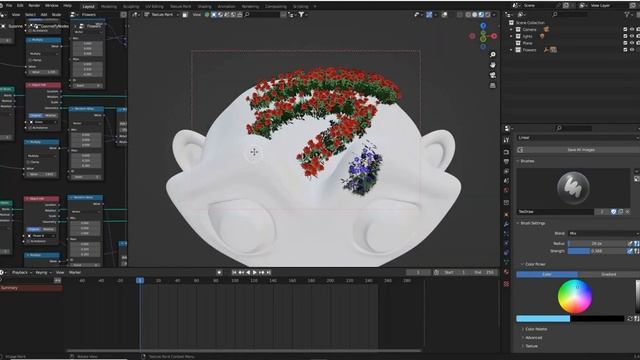
Task: Expand the lights collection in outliner
Action: click(x=511, y=36)
